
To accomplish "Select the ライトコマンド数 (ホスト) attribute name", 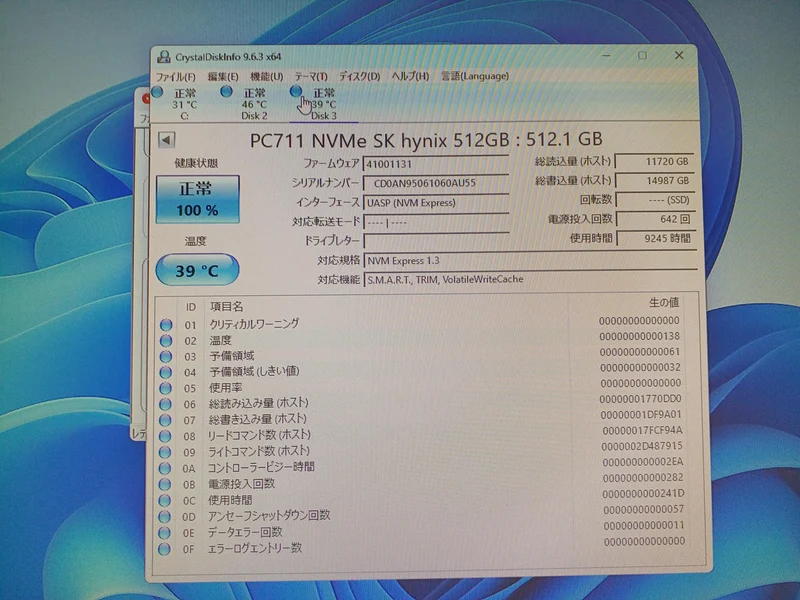I will (259, 451).
